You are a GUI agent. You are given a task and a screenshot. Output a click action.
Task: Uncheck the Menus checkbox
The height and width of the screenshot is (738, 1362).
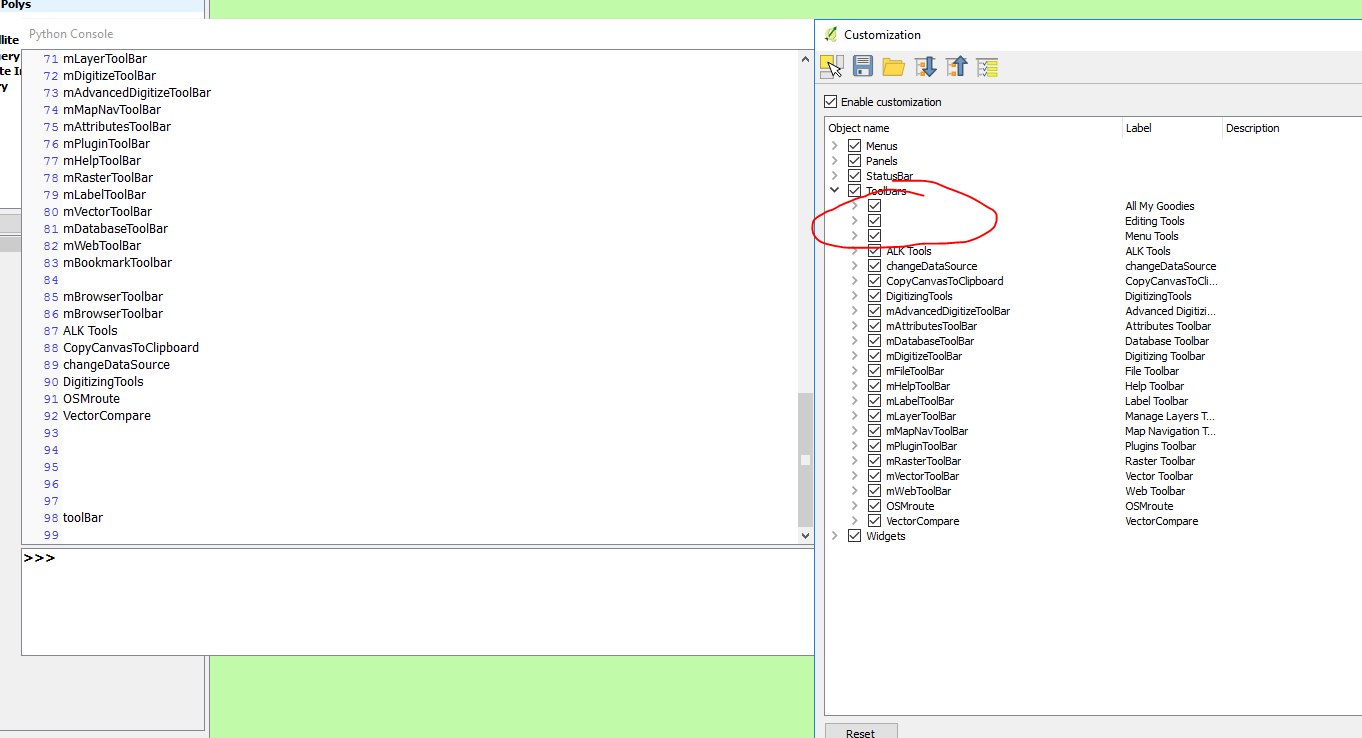[x=854, y=146]
